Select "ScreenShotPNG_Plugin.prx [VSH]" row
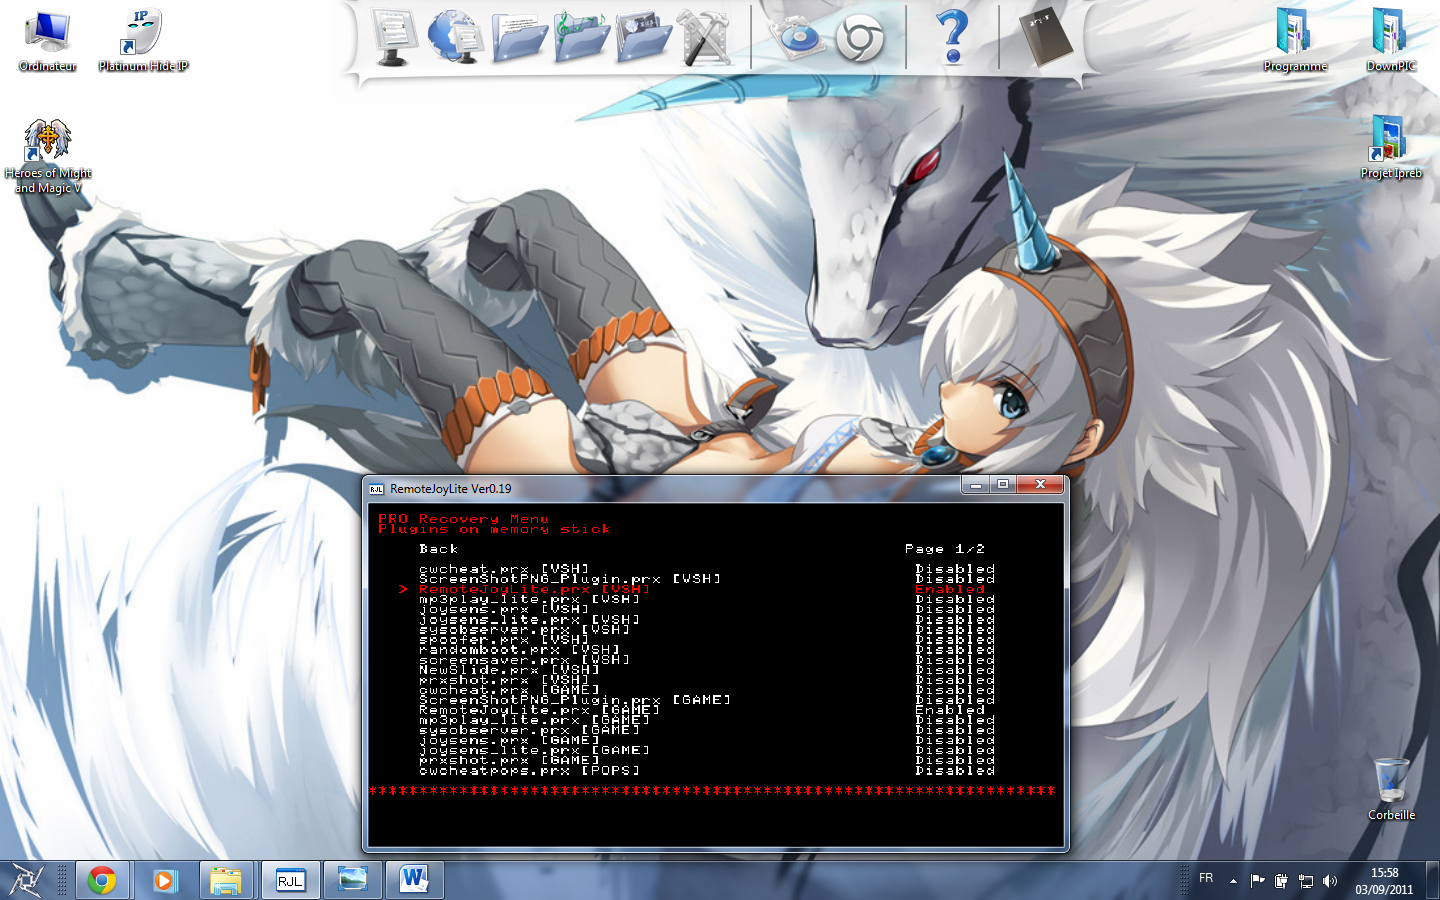 coord(707,579)
